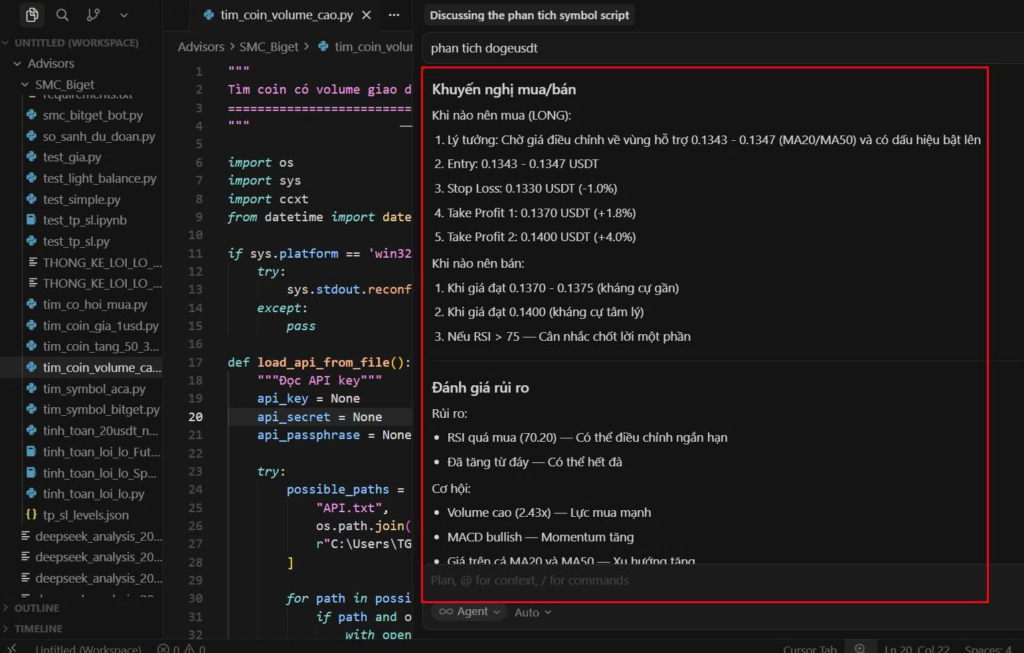Open the Source Control view icon
Viewport: 1024px width, 653px height.
[93, 15]
